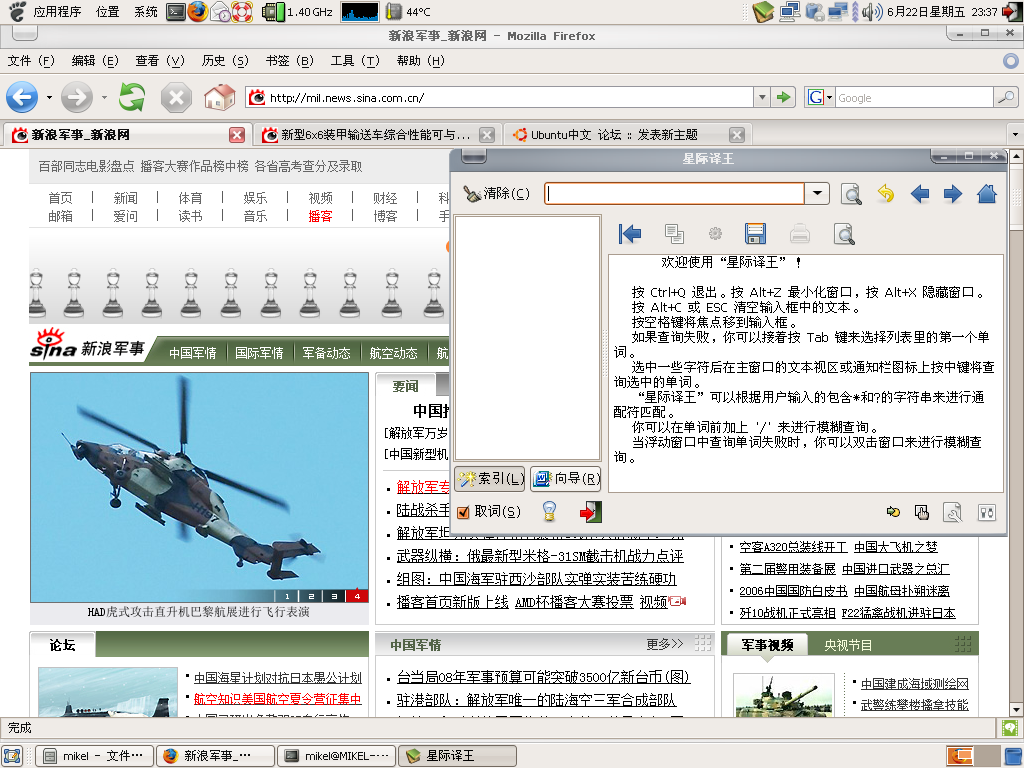The height and width of the screenshot is (768, 1024).
Task: Click the hand icon at StarDict bottom right
Action: pos(922,513)
